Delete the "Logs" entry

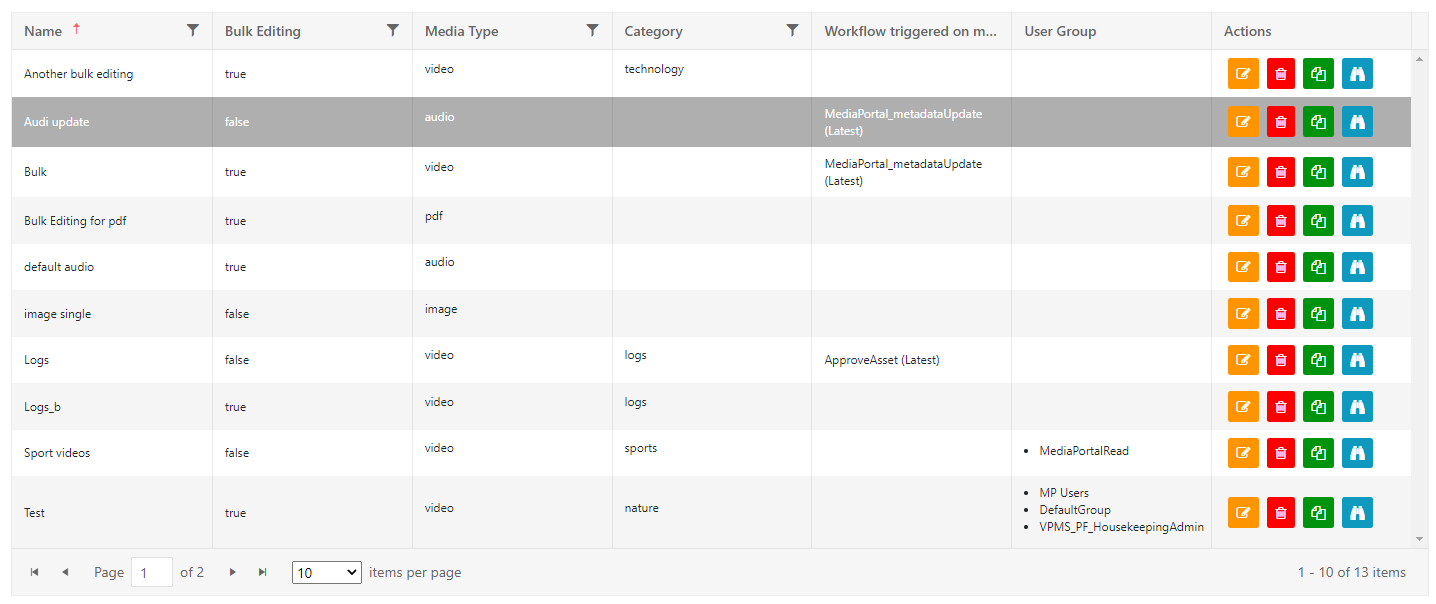coord(1280,359)
